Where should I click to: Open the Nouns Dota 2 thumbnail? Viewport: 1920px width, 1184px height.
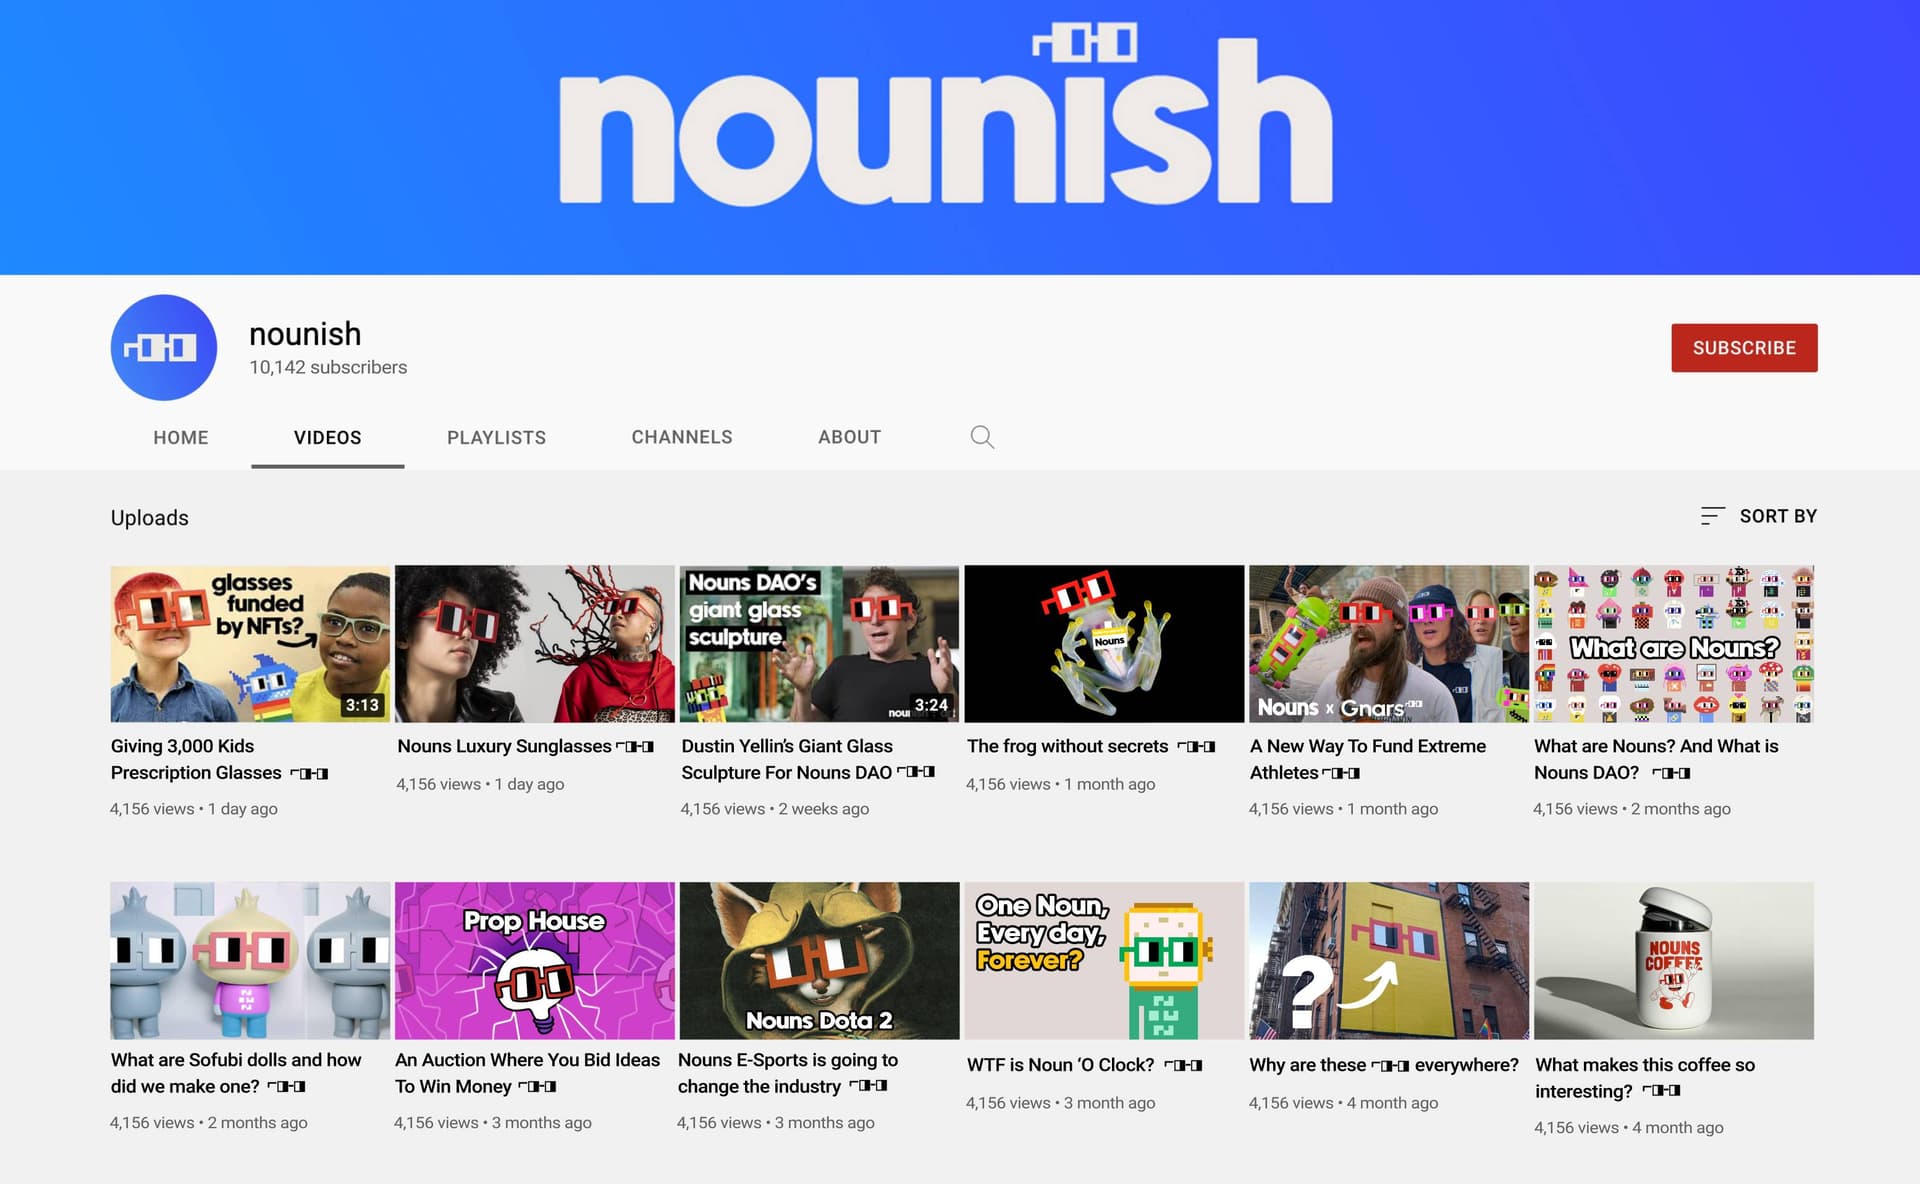[x=819, y=960]
